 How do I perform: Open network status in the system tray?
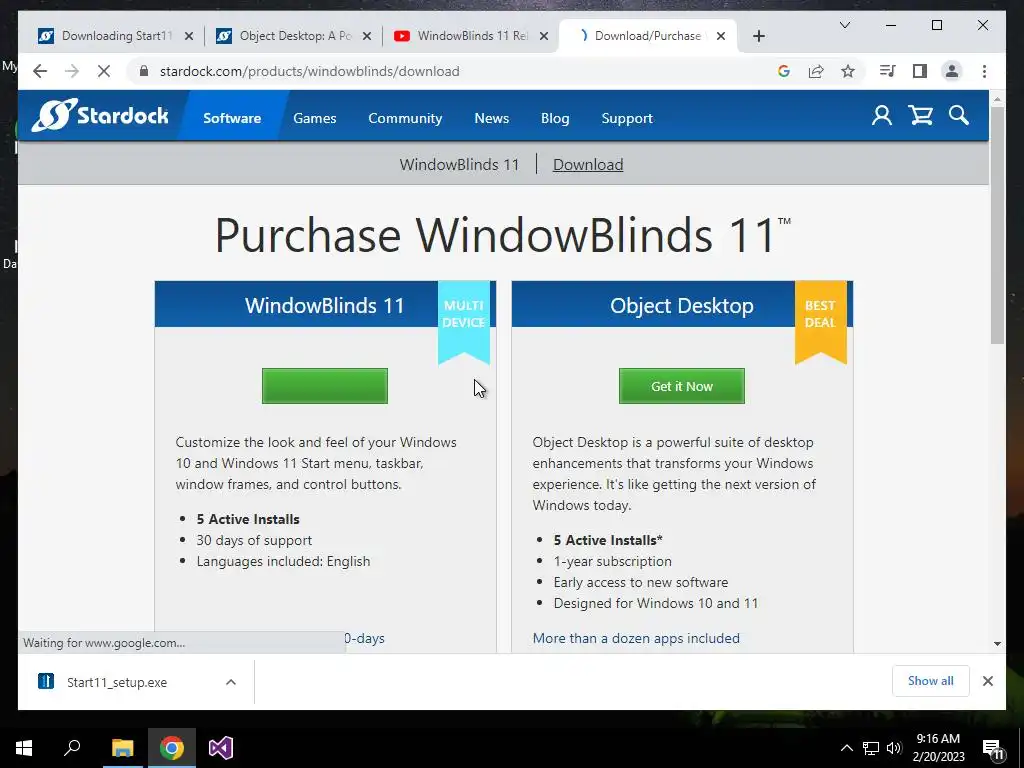[x=871, y=748]
